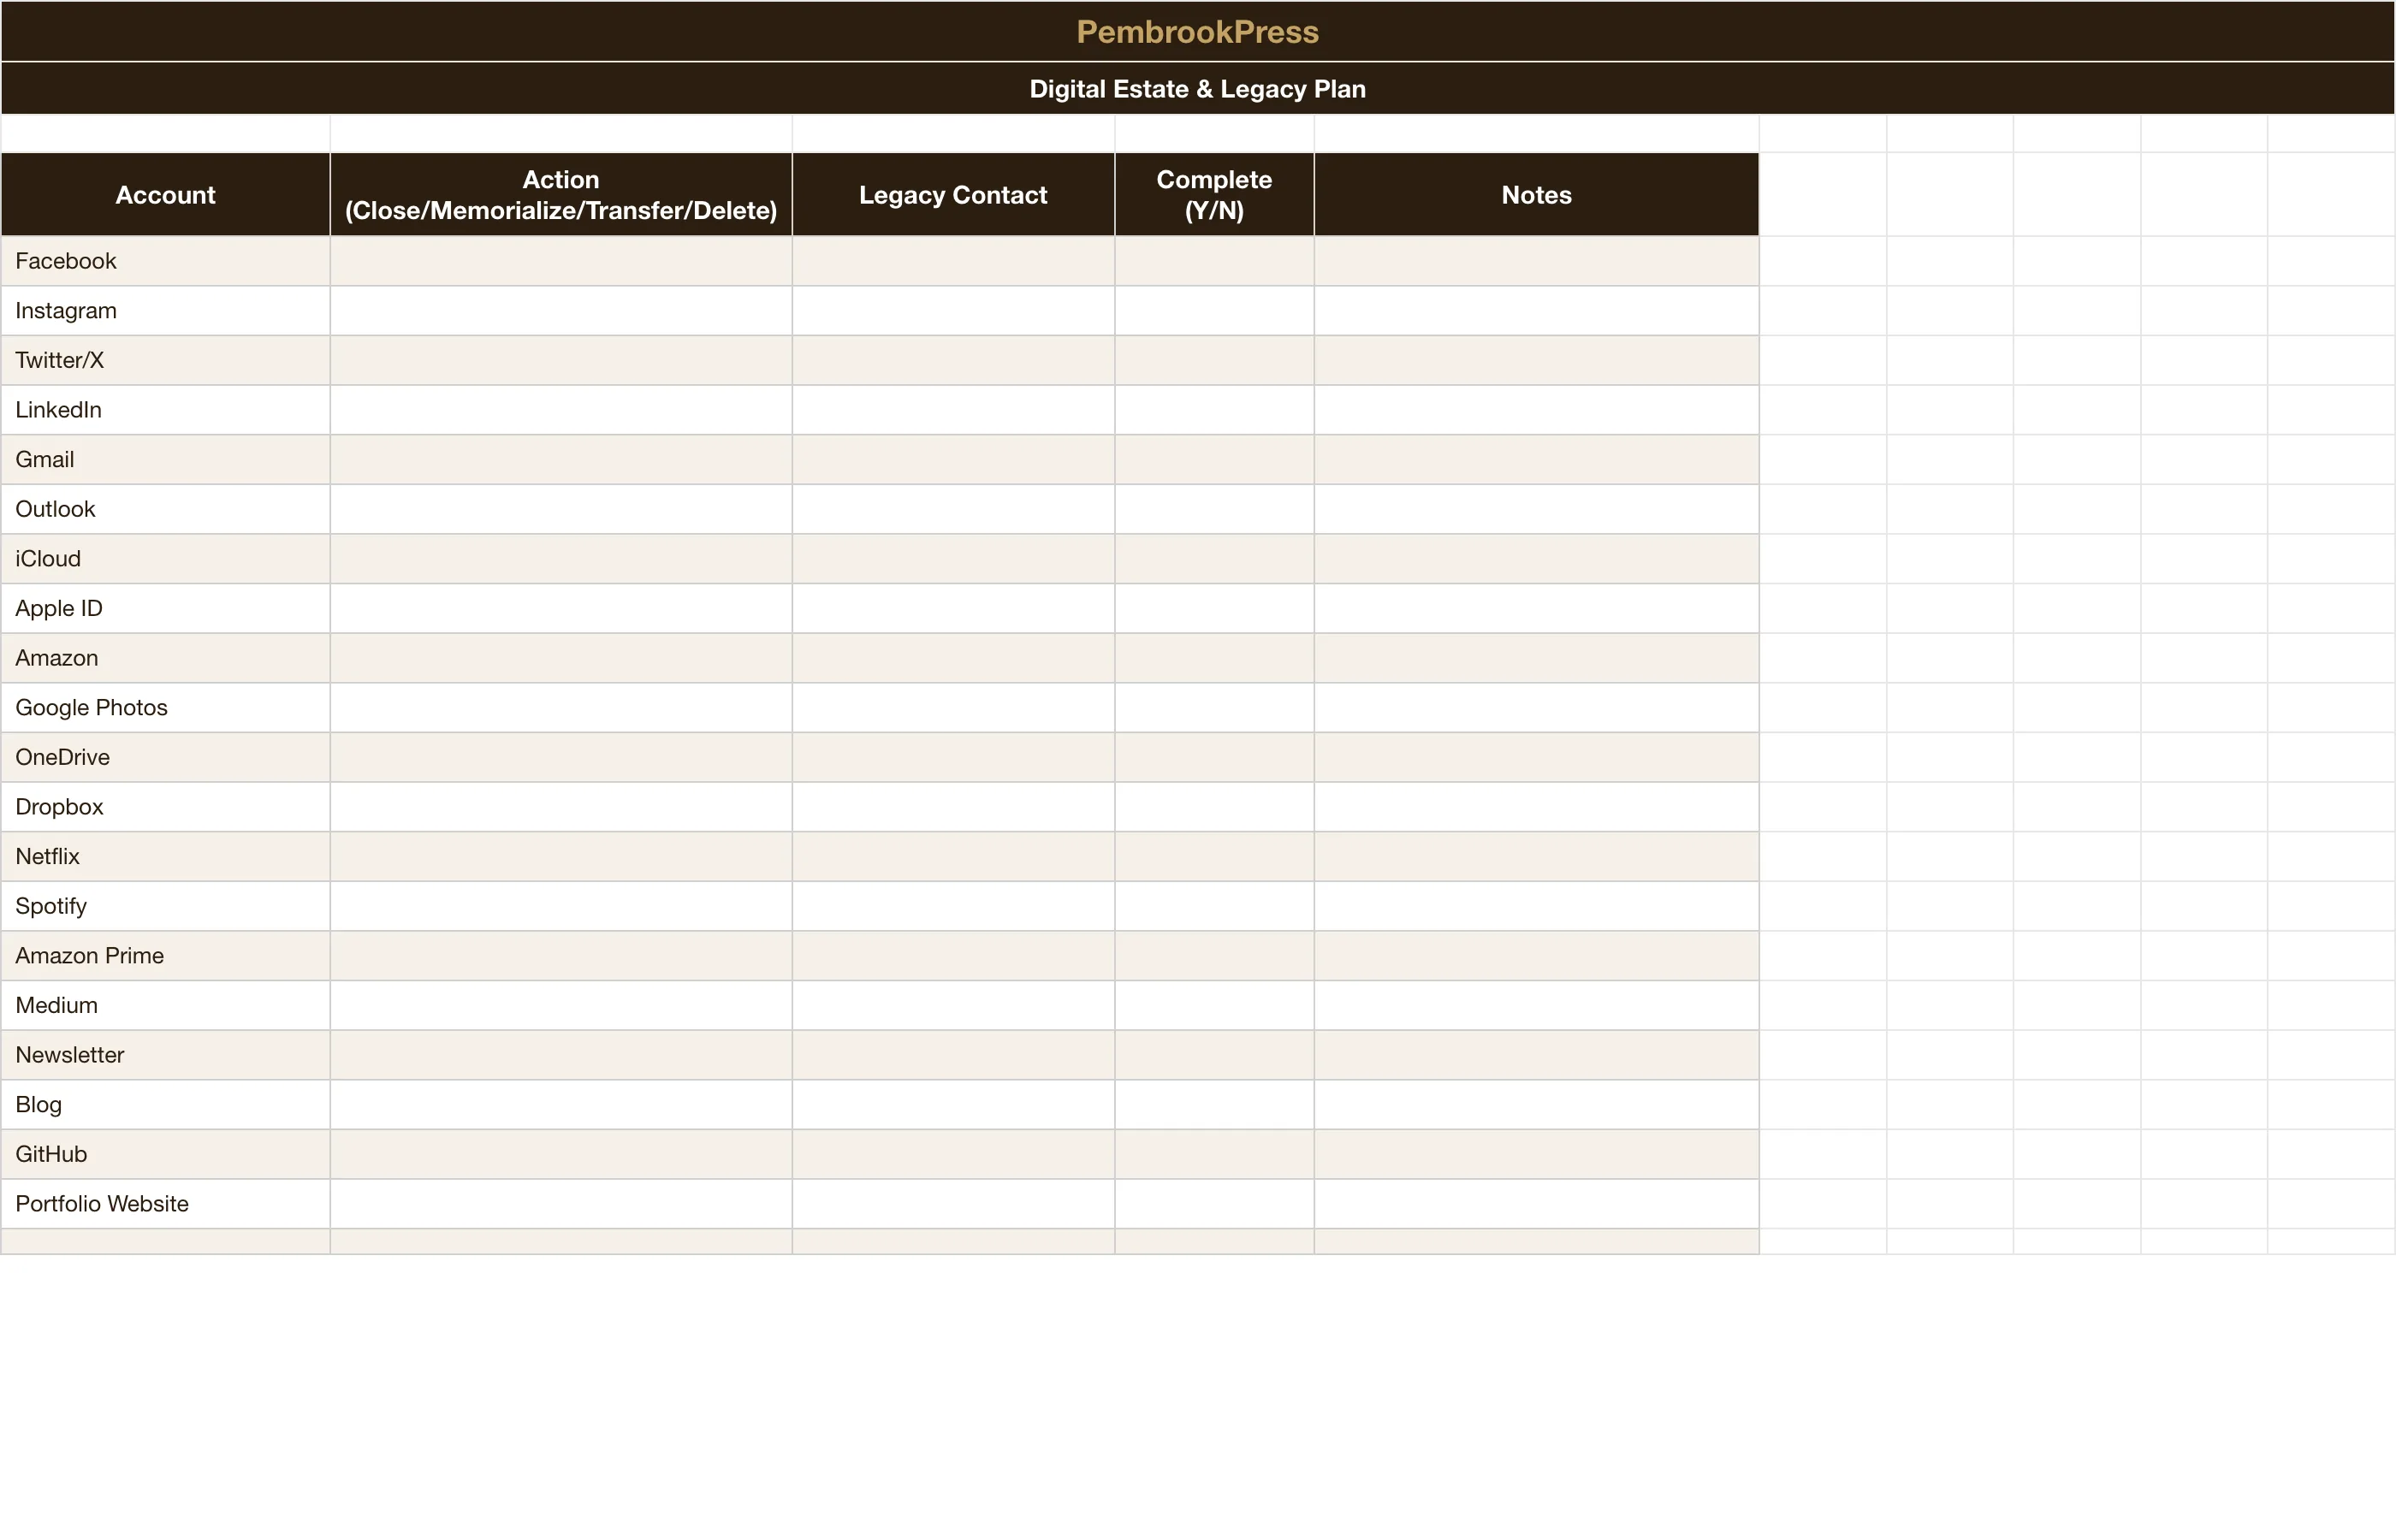Click the Notes cell in Netflix row

(1536, 856)
